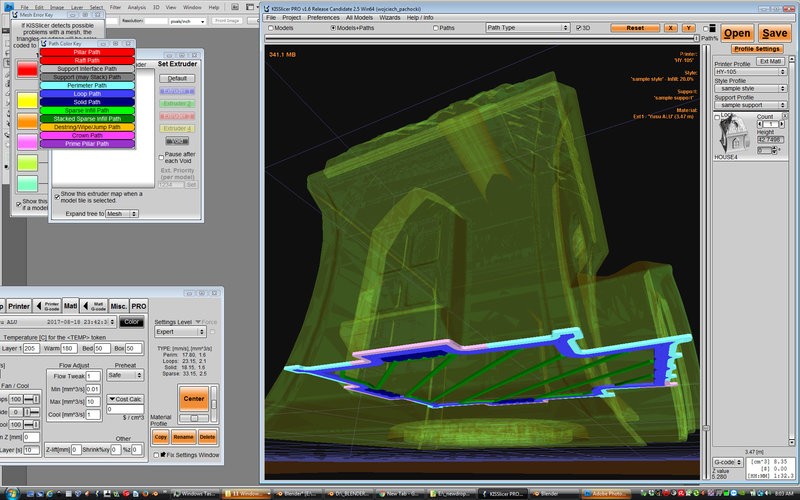Screen dimensions: 800x500
Task: Switch to the Printer tab
Action: click(x=19, y=306)
